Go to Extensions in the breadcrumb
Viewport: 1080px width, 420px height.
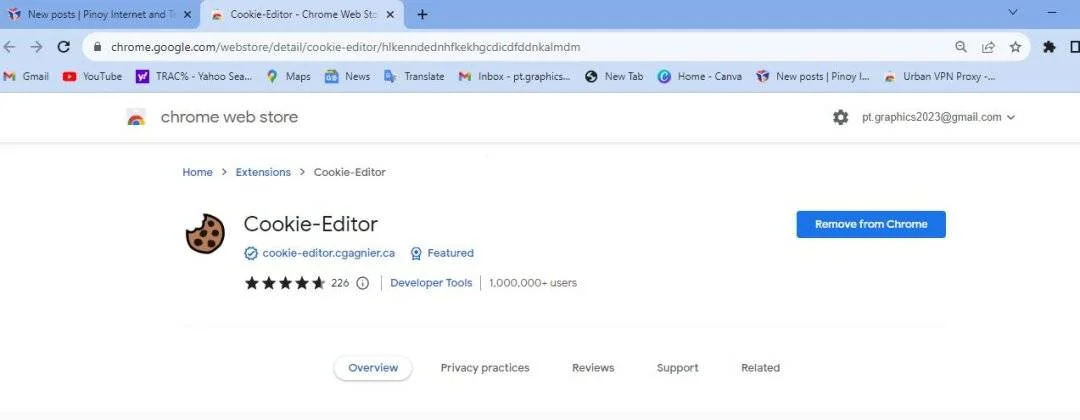click(263, 172)
